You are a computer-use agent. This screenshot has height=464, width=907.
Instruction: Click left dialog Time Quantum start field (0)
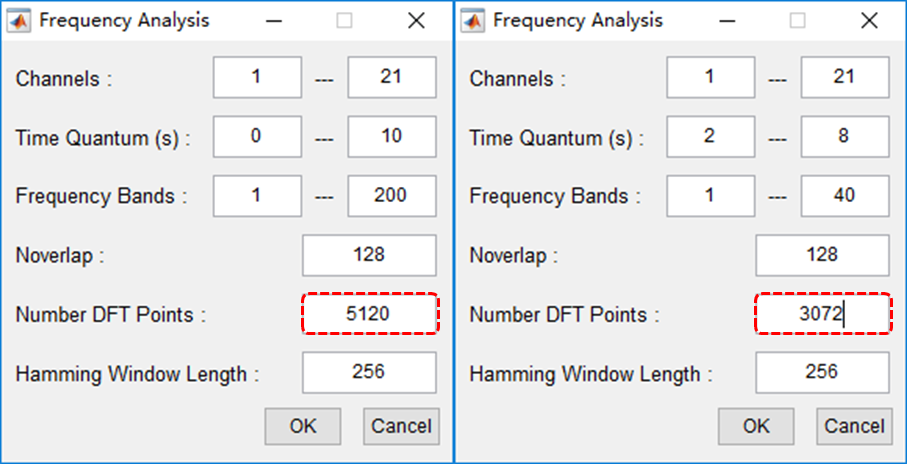point(257,137)
